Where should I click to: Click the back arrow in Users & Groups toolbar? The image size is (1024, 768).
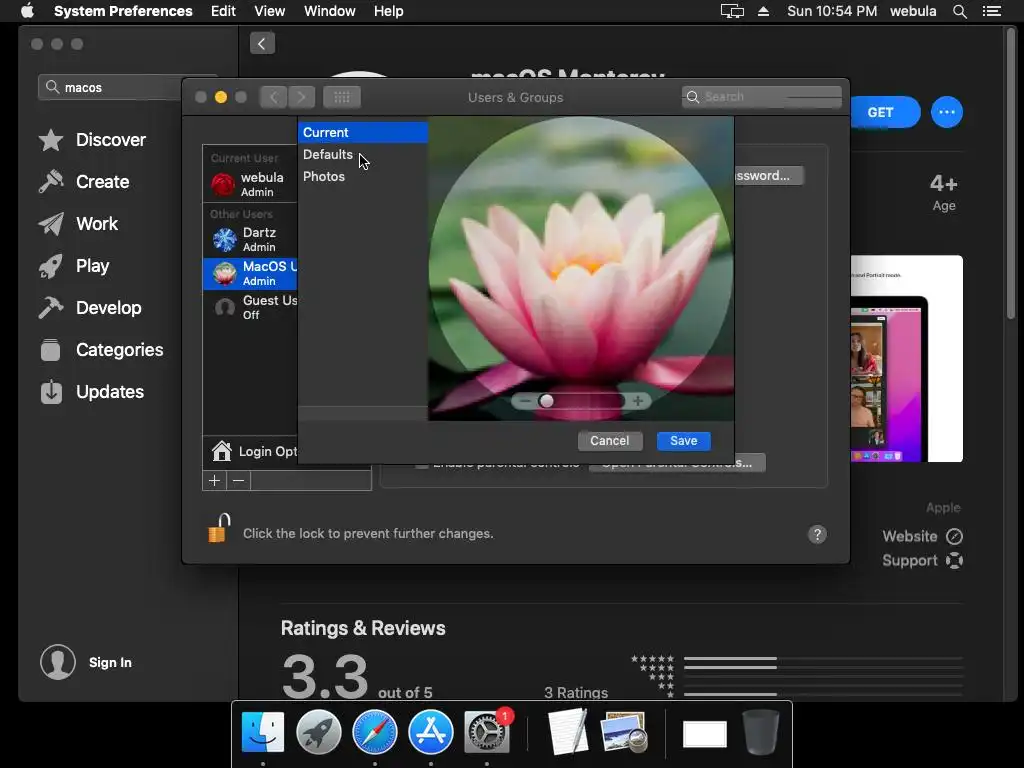274,97
